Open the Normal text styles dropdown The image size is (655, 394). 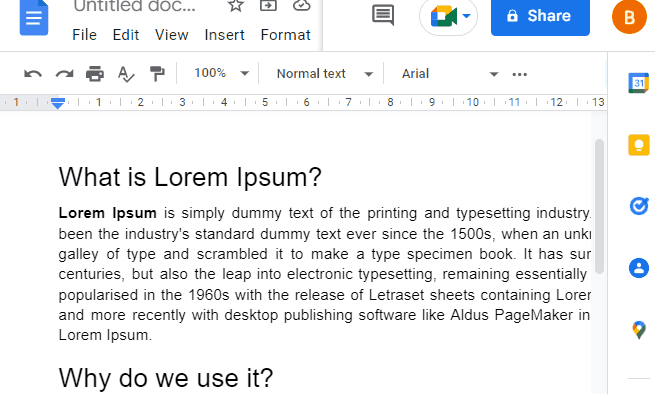click(325, 74)
